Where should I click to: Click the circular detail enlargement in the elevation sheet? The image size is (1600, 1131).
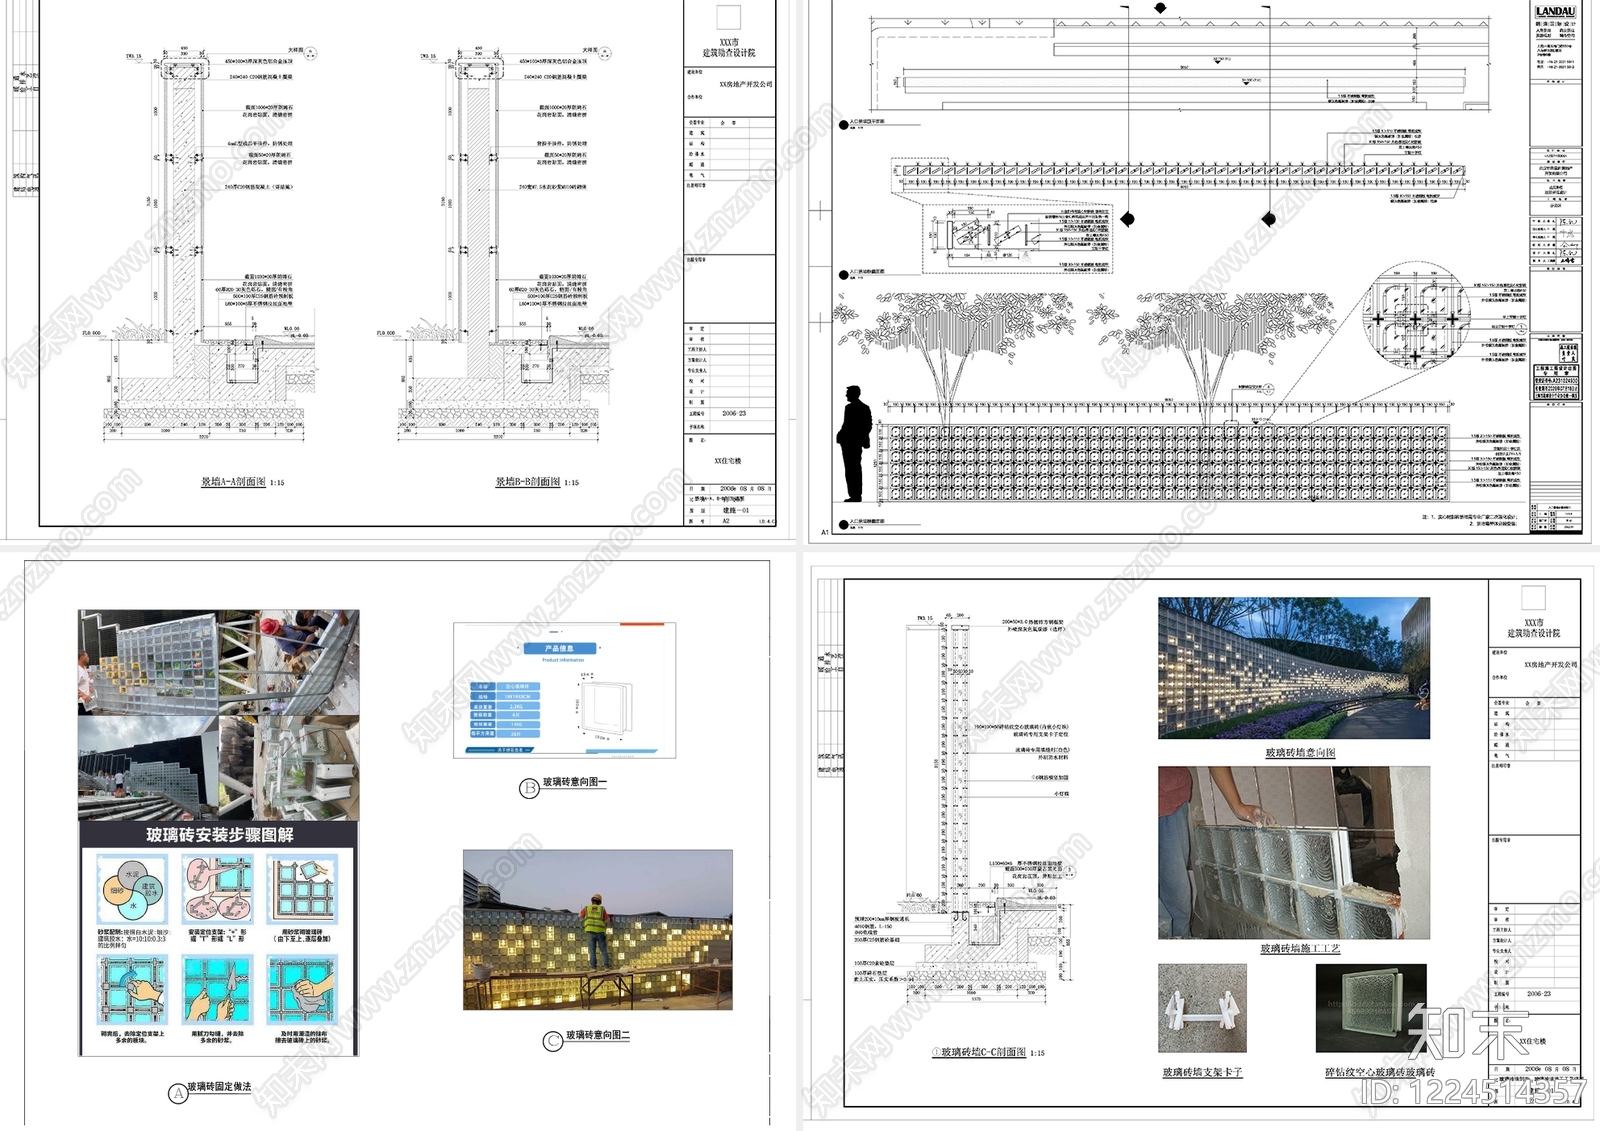1415,315
